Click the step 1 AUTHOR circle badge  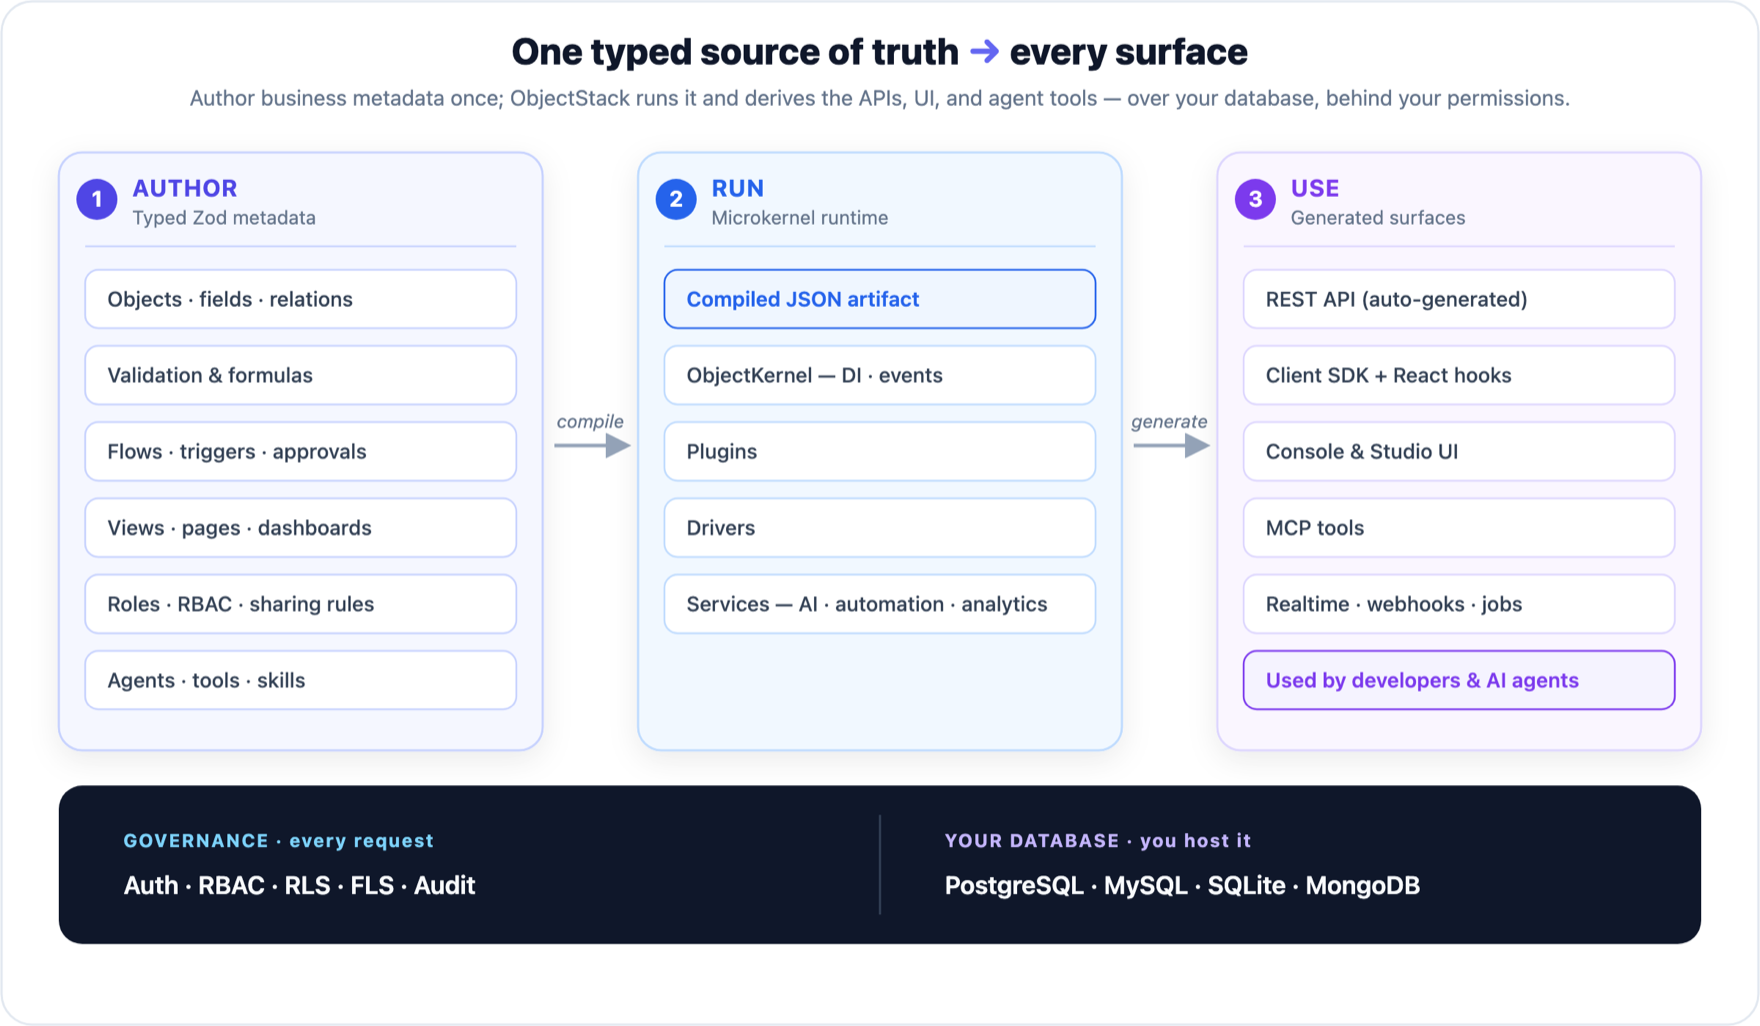(97, 199)
